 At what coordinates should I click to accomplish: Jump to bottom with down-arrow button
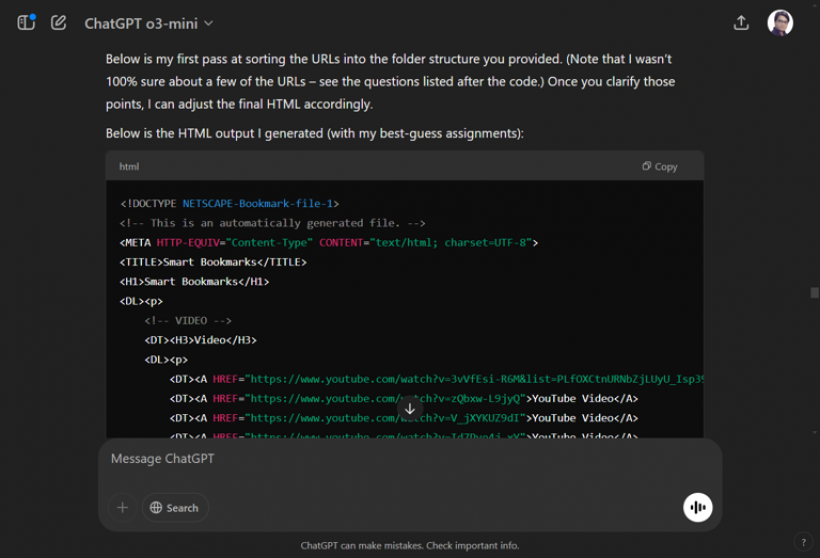(410, 408)
